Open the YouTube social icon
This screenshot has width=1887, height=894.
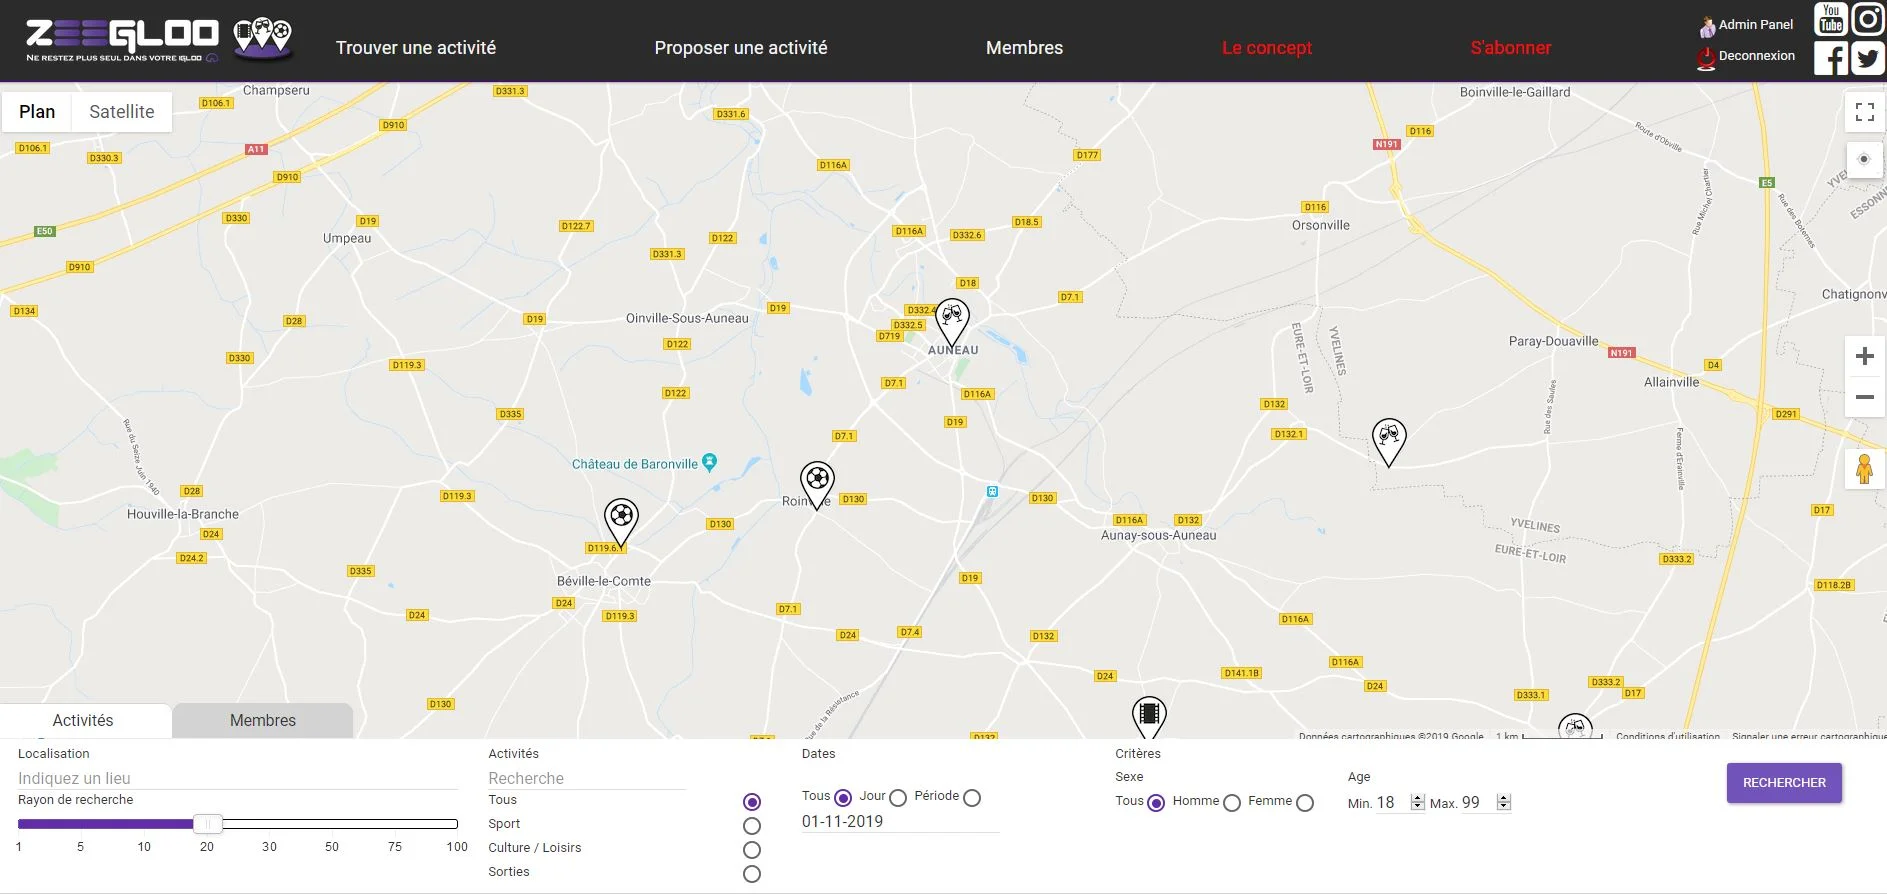coord(1830,19)
